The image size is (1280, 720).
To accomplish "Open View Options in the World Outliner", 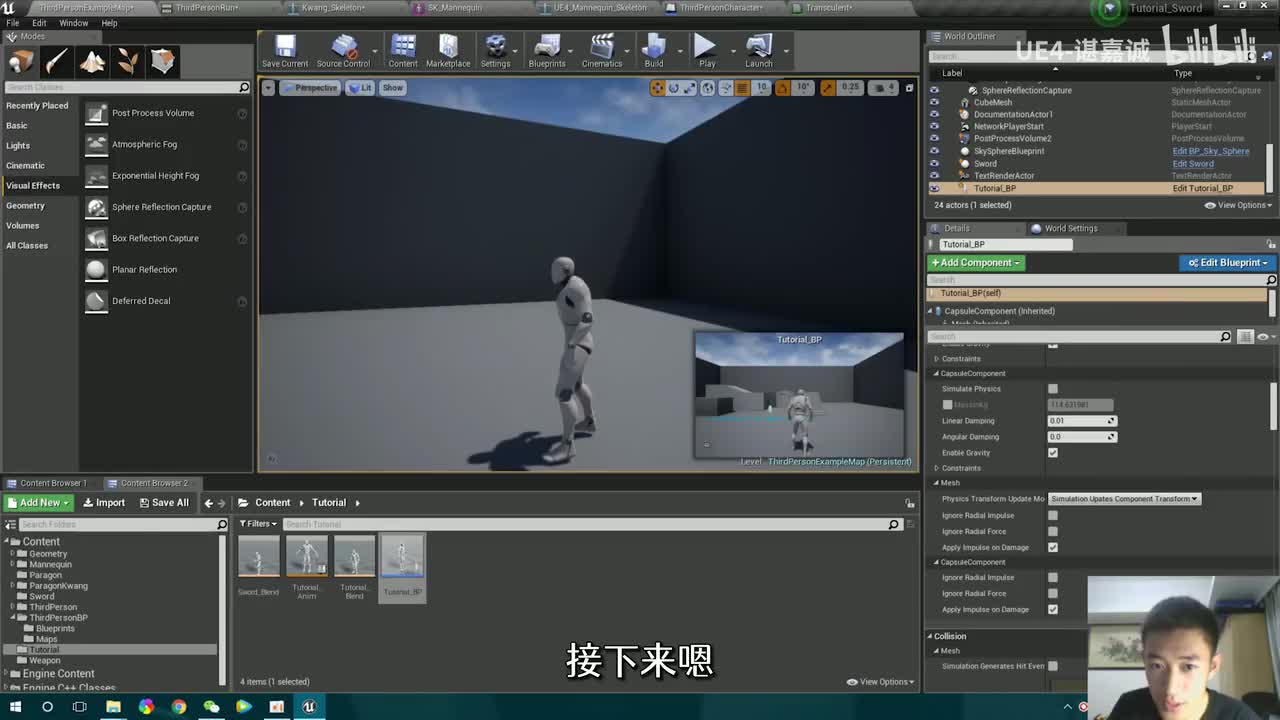I will (1239, 205).
